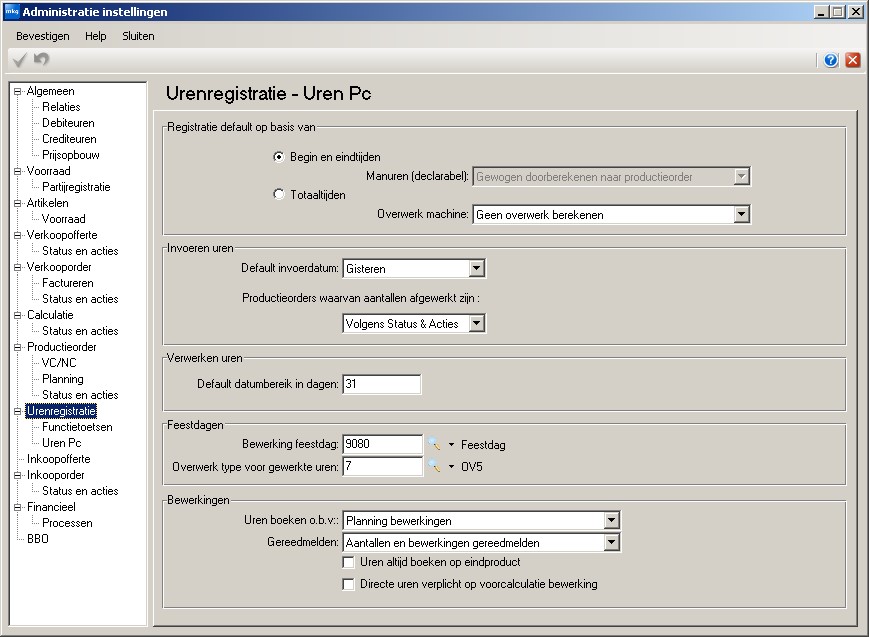
Task: Collapse the Algemeen tree node
Action: pyautogui.click(x=18, y=91)
